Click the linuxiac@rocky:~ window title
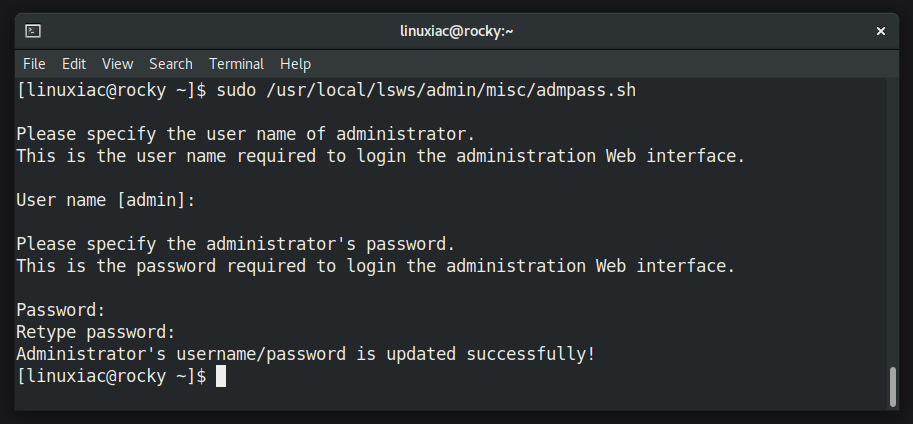 pyautogui.click(x=456, y=31)
